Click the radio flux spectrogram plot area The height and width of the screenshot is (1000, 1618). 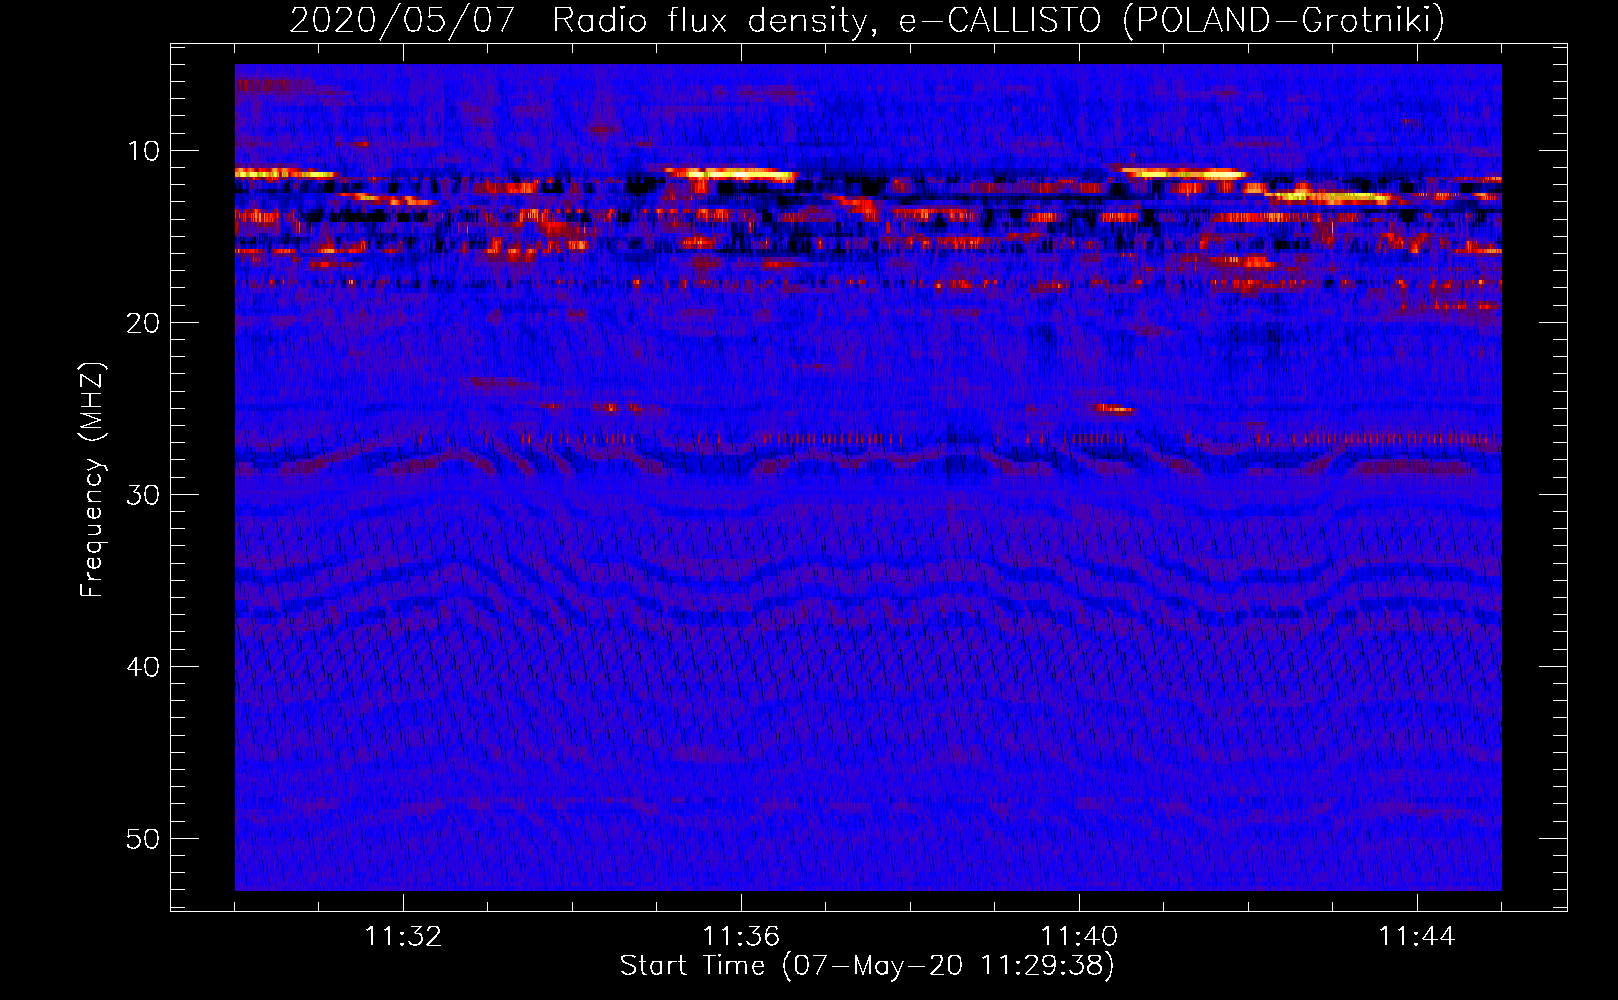coord(868,478)
